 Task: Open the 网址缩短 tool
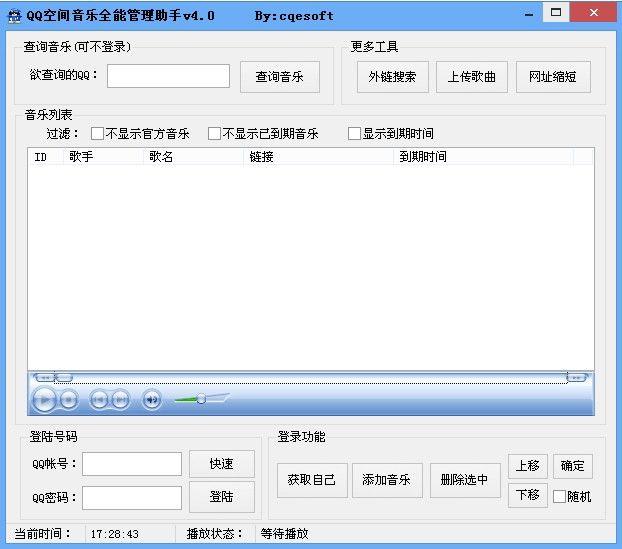[553, 77]
